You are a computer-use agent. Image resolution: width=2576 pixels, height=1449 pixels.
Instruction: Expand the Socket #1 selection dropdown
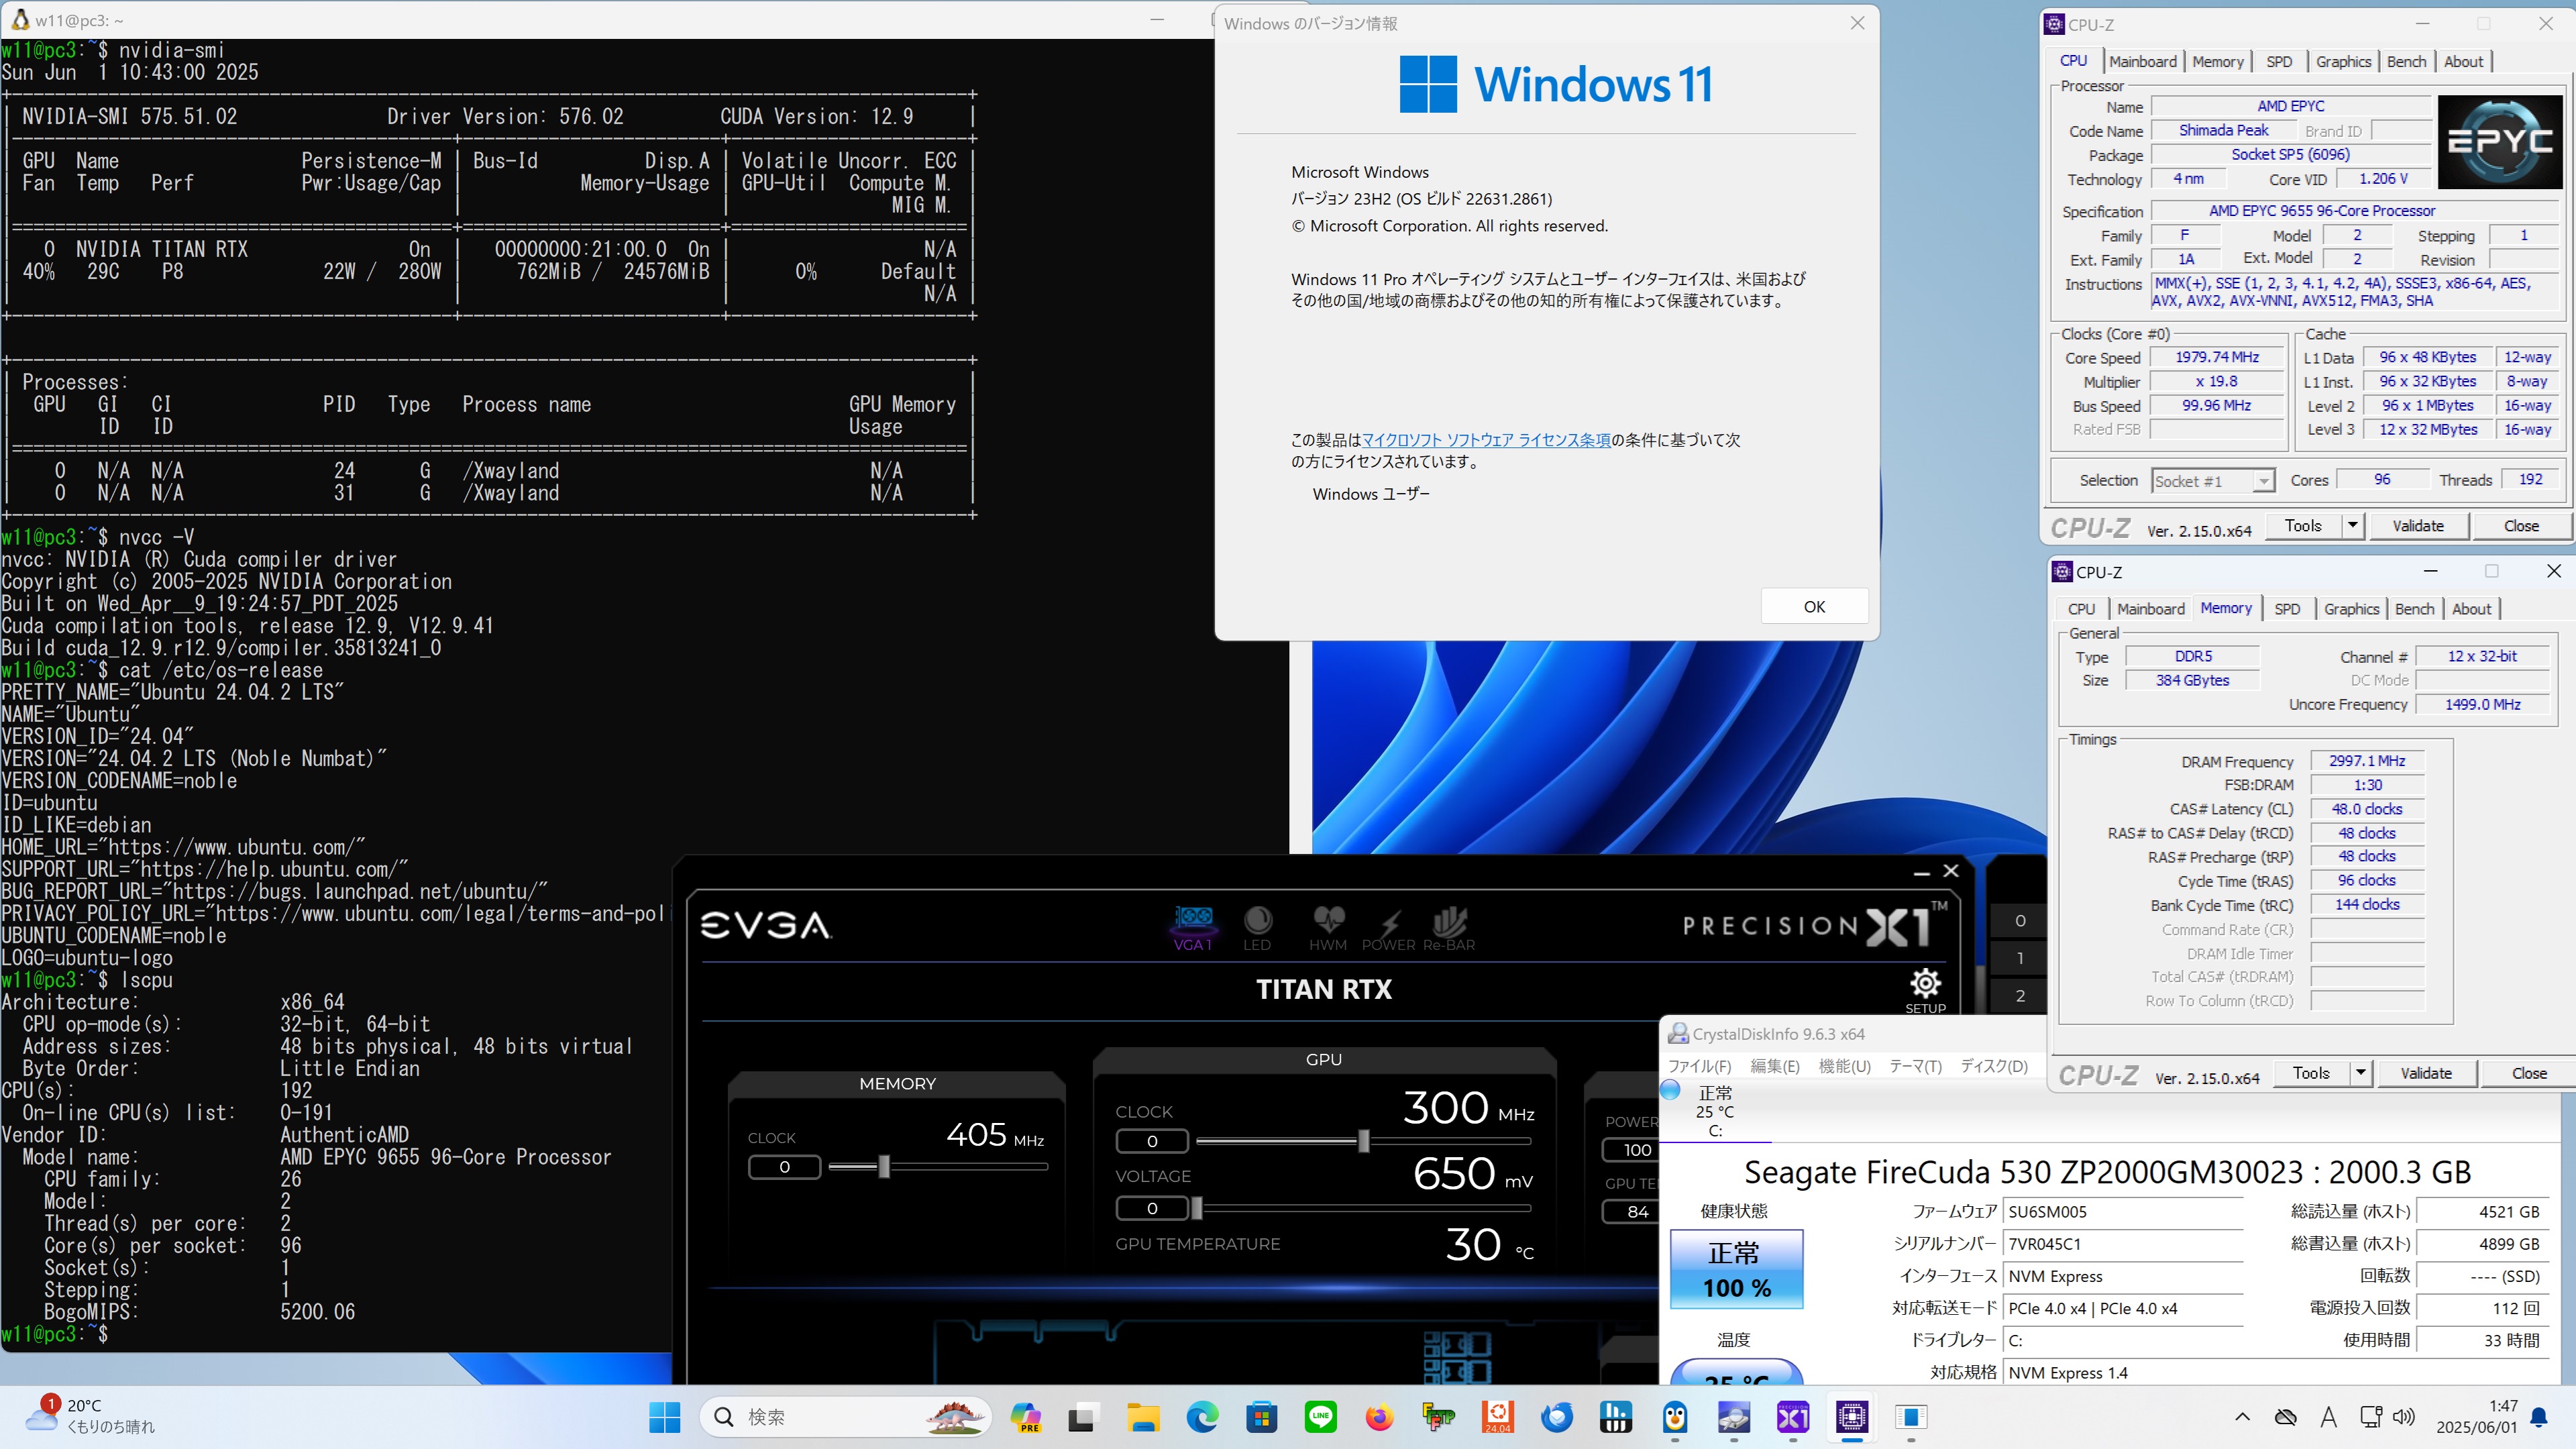2263,481
